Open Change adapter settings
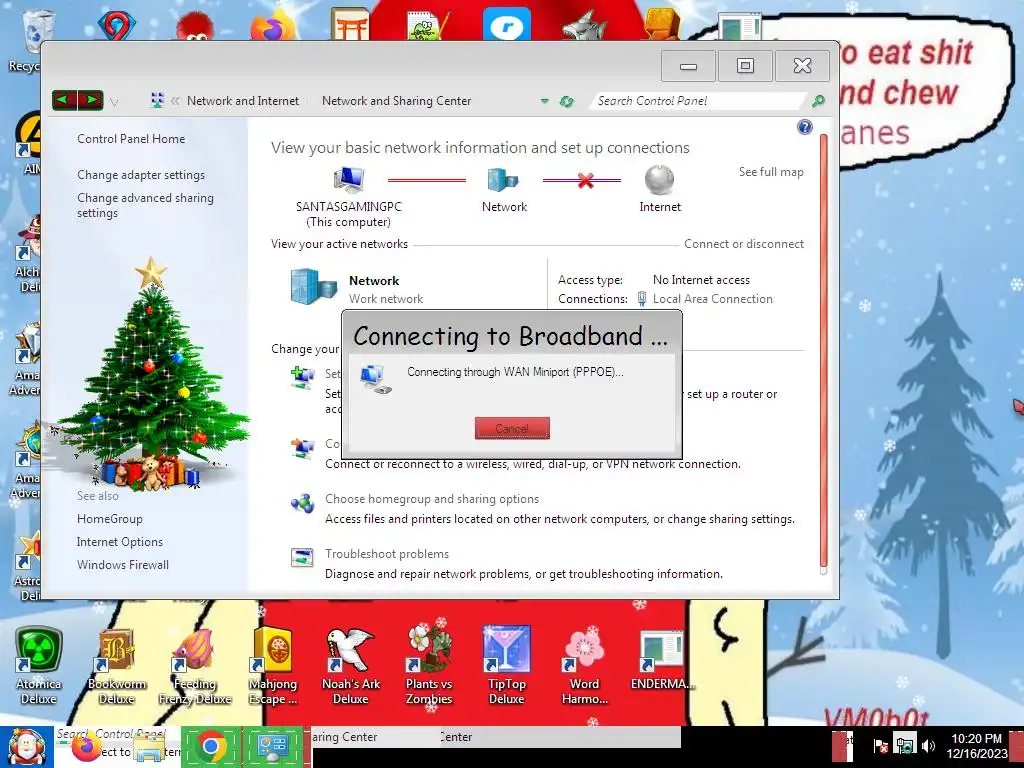The image size is (1024, 768). (141, 174)
